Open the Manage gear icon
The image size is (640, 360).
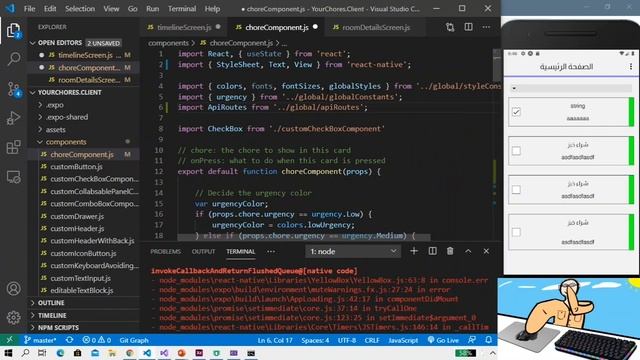pyautogui.click(x=13, y=317)
